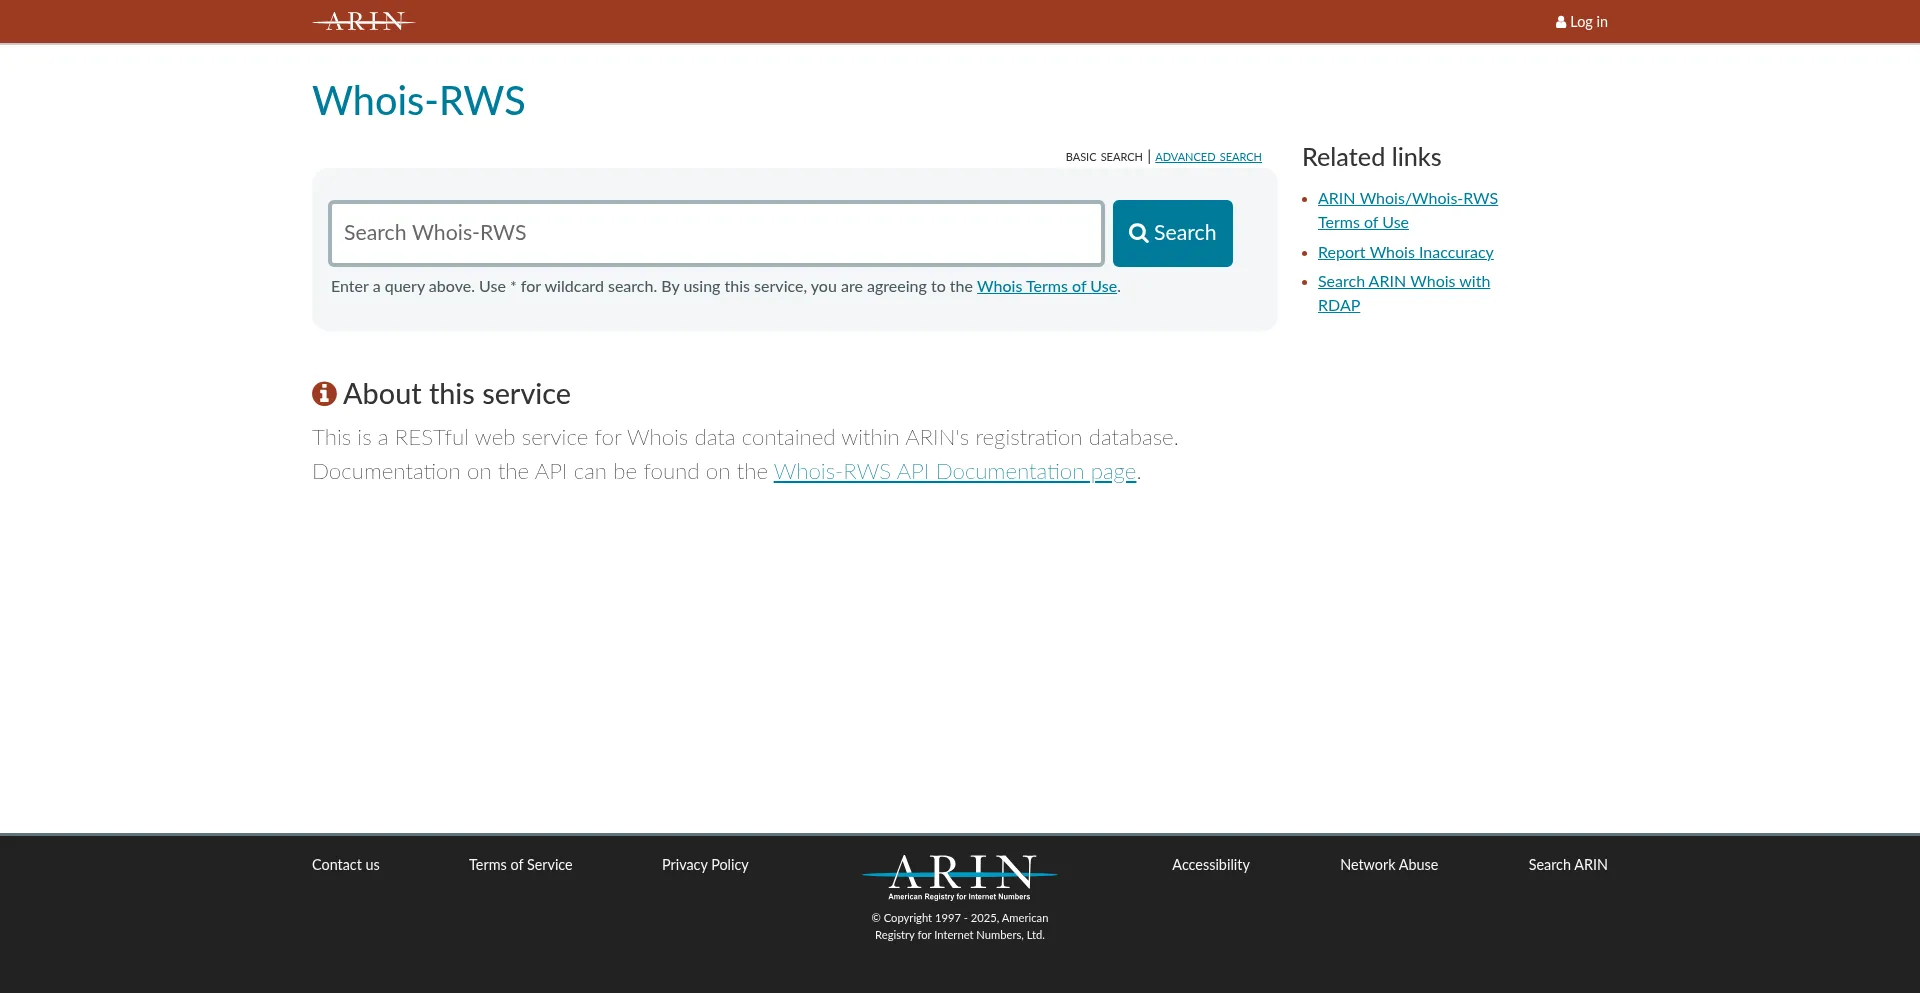Open Privacy Policy in the footer
The width and height of the screenshot is (1920, 993).
coord(705,865)
